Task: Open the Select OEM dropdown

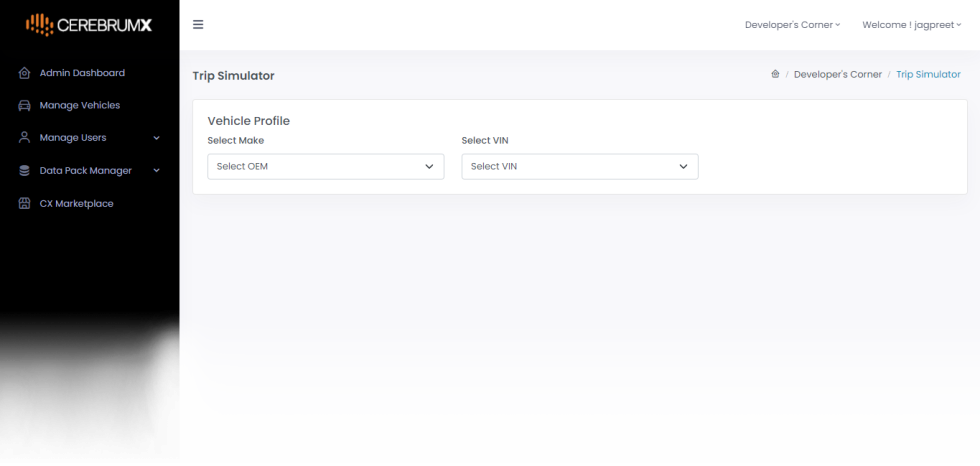Action: (x=325, y=166)
